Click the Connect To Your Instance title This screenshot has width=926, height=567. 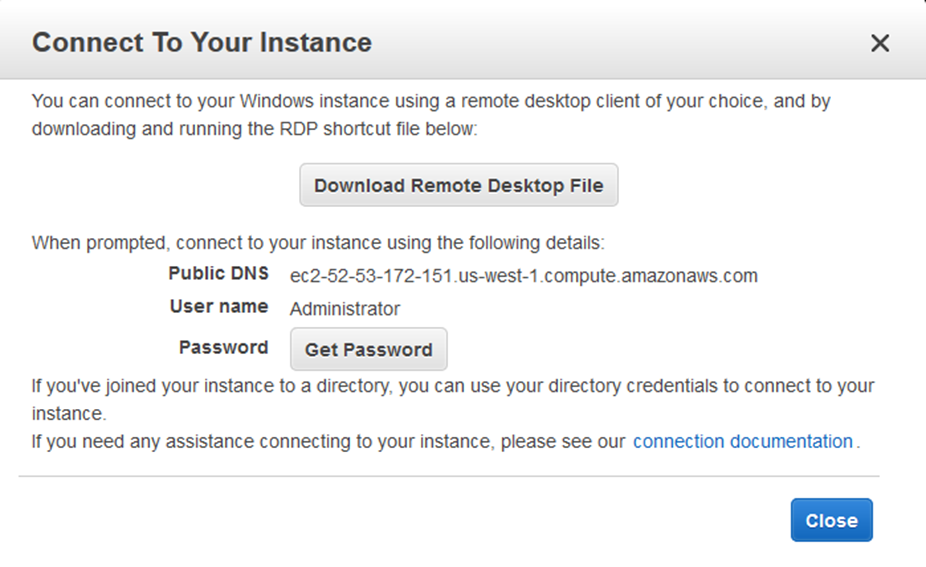click(x=202, y=43)
